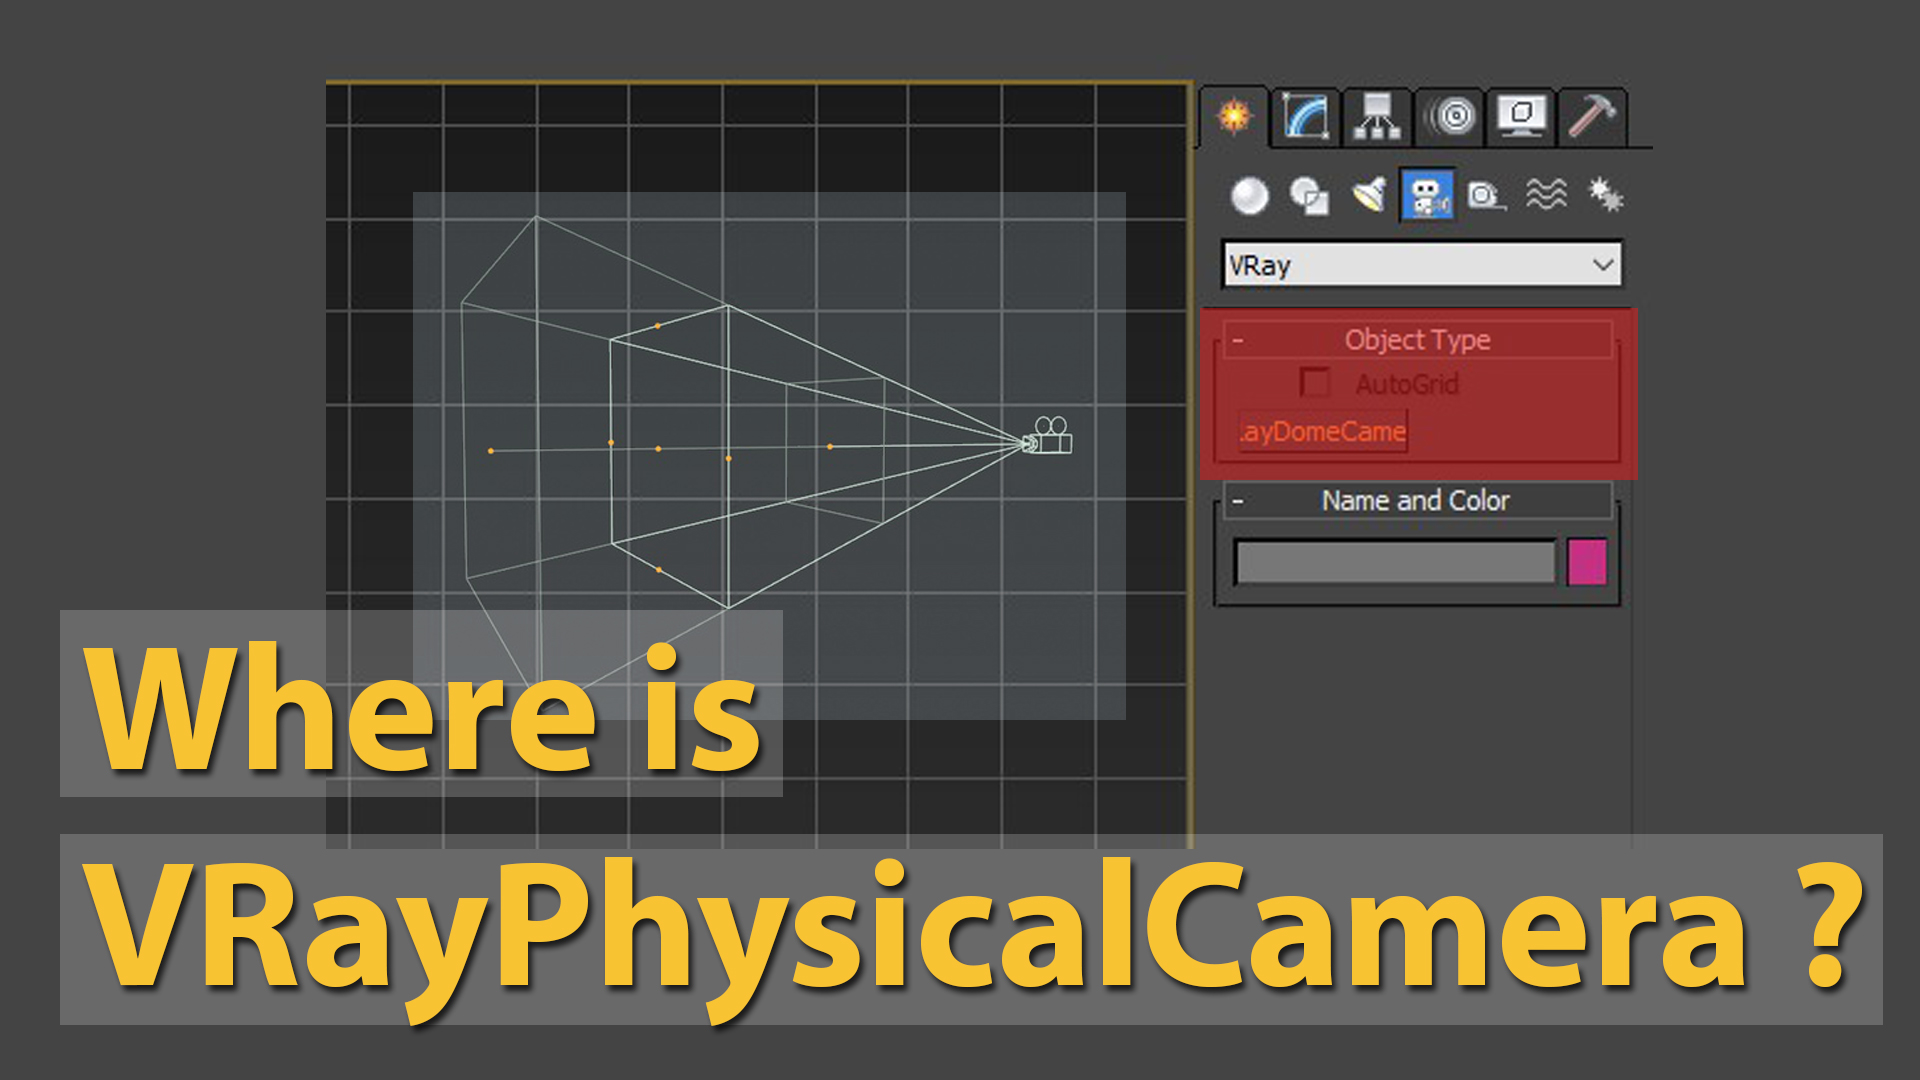Open the Display panel
Image resolution: width=1920 pixels, height=1080 pixels.
click(1521, 116)
